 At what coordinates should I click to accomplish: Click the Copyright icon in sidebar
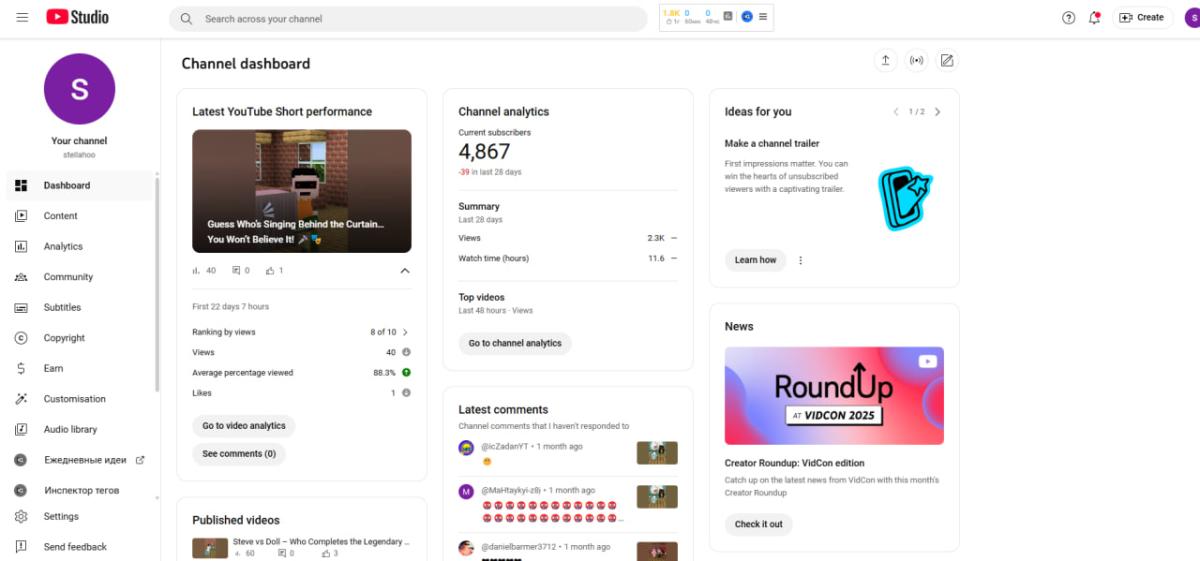point(21,338)
